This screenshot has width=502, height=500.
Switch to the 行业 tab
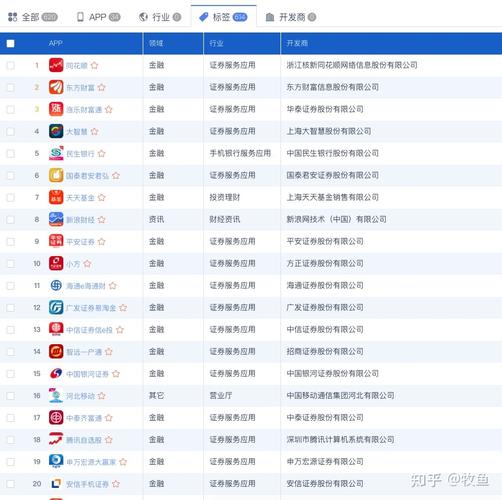[x=160, y=17]
